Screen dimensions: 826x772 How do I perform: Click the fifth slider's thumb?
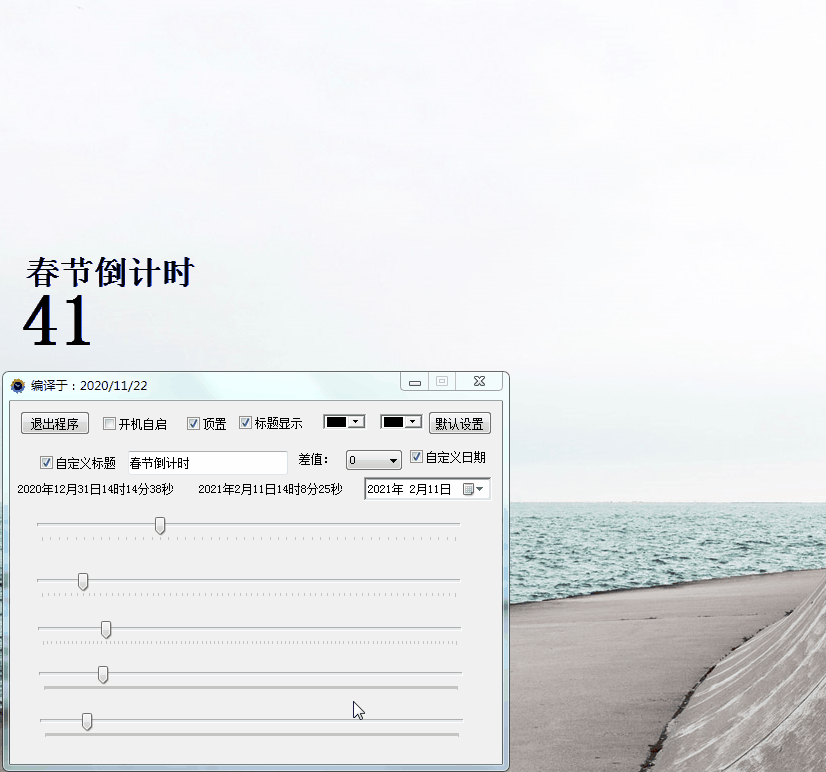point(87,721)
